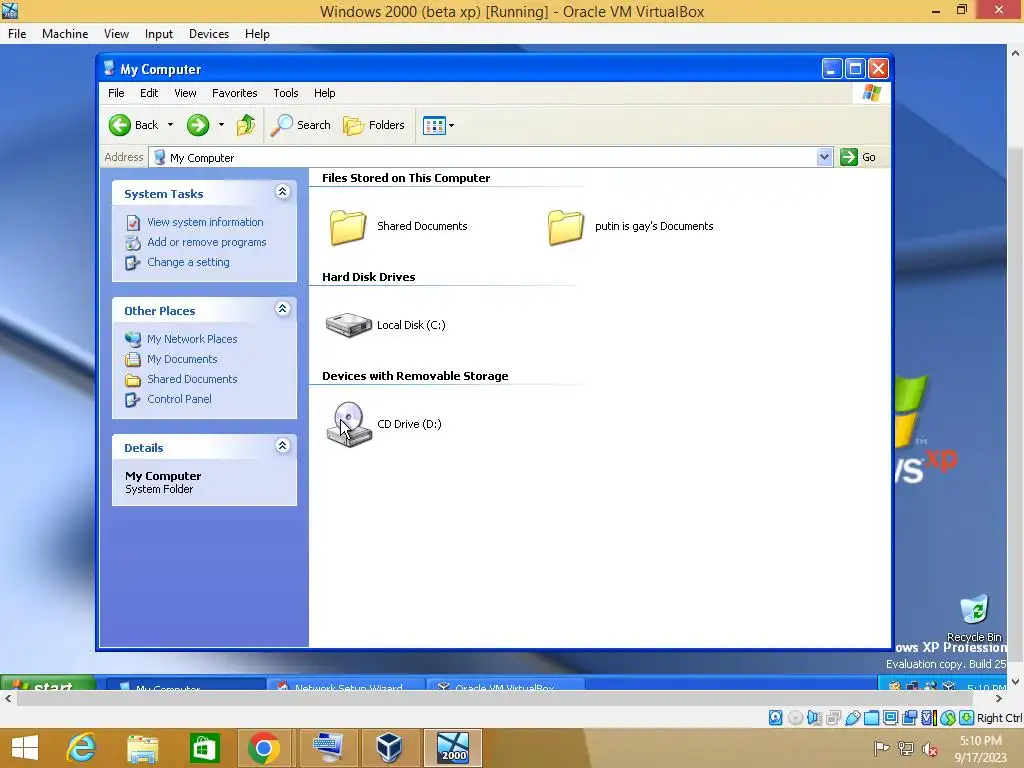Click the green Forward arrow button
Screen dimensions: 1024x768
tap(198, 125)
